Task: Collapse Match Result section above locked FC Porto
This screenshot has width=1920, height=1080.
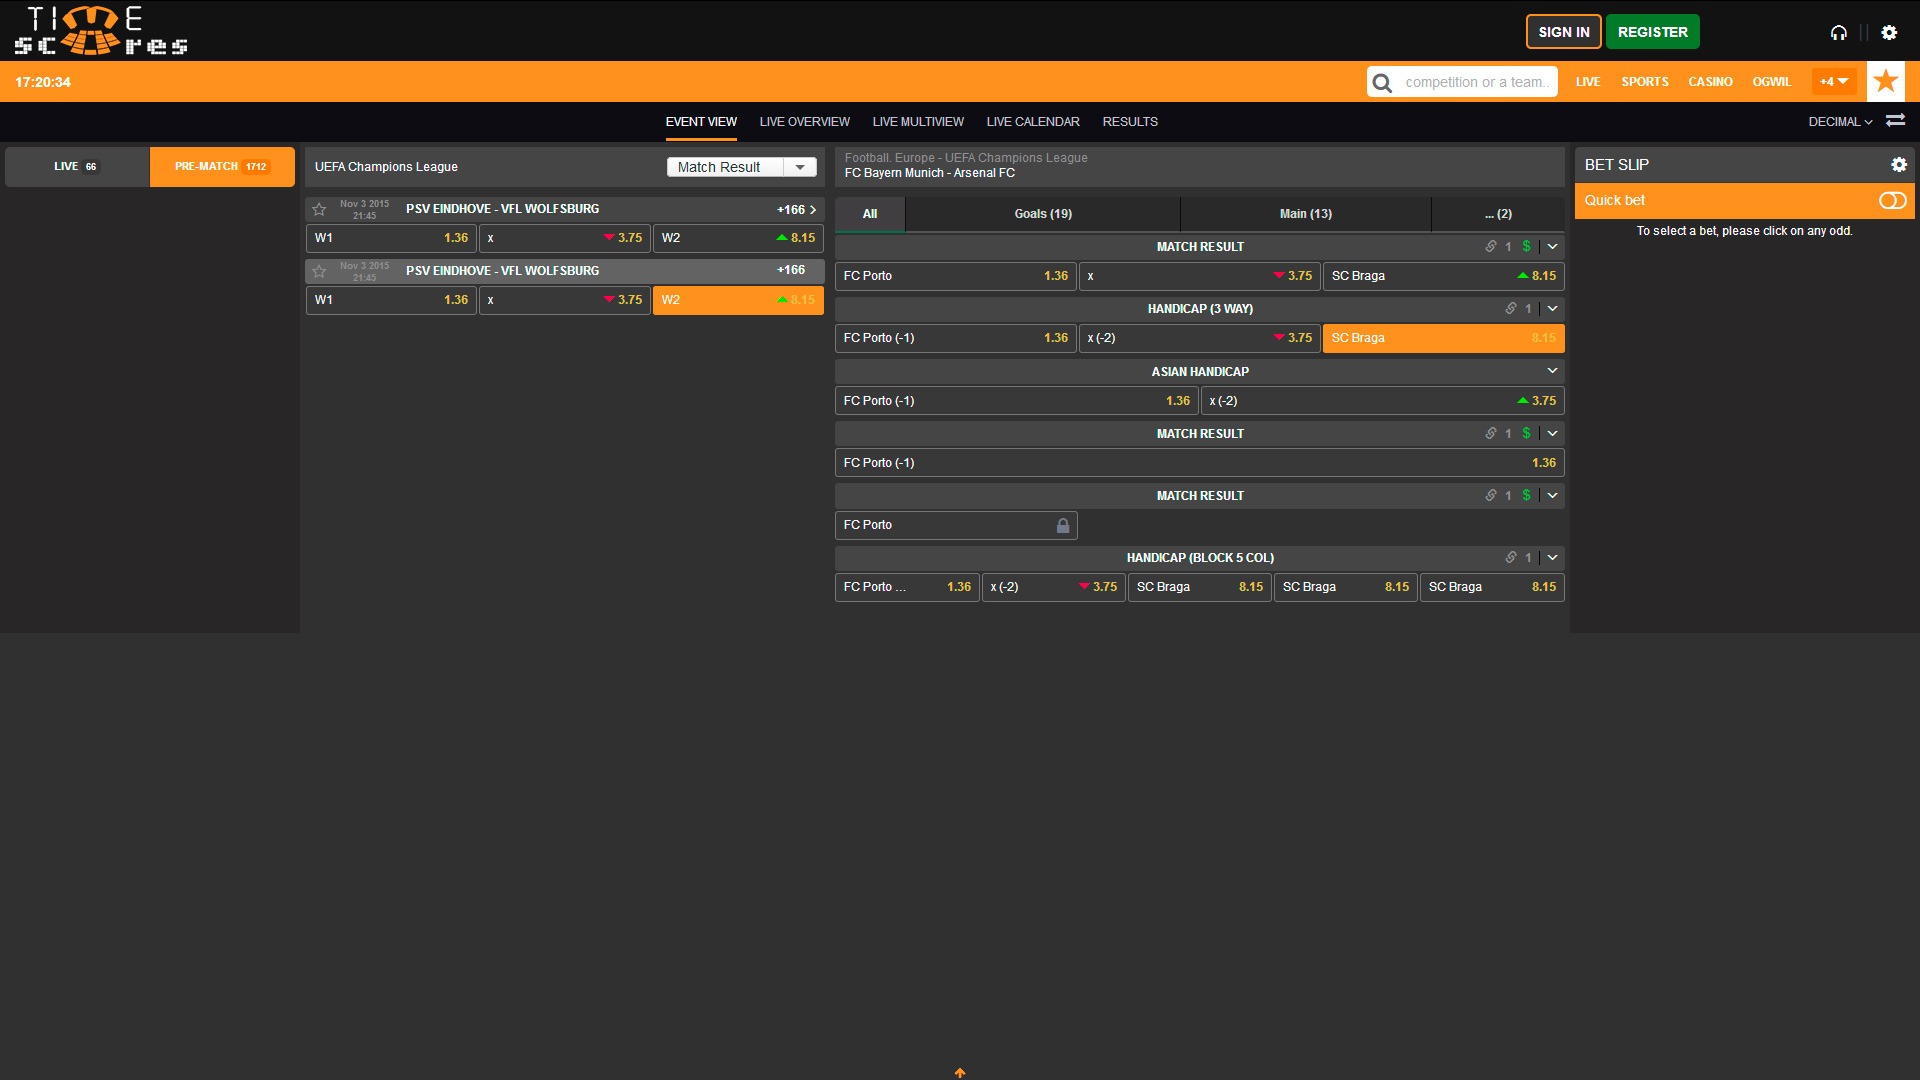Action: [1552, 496]
